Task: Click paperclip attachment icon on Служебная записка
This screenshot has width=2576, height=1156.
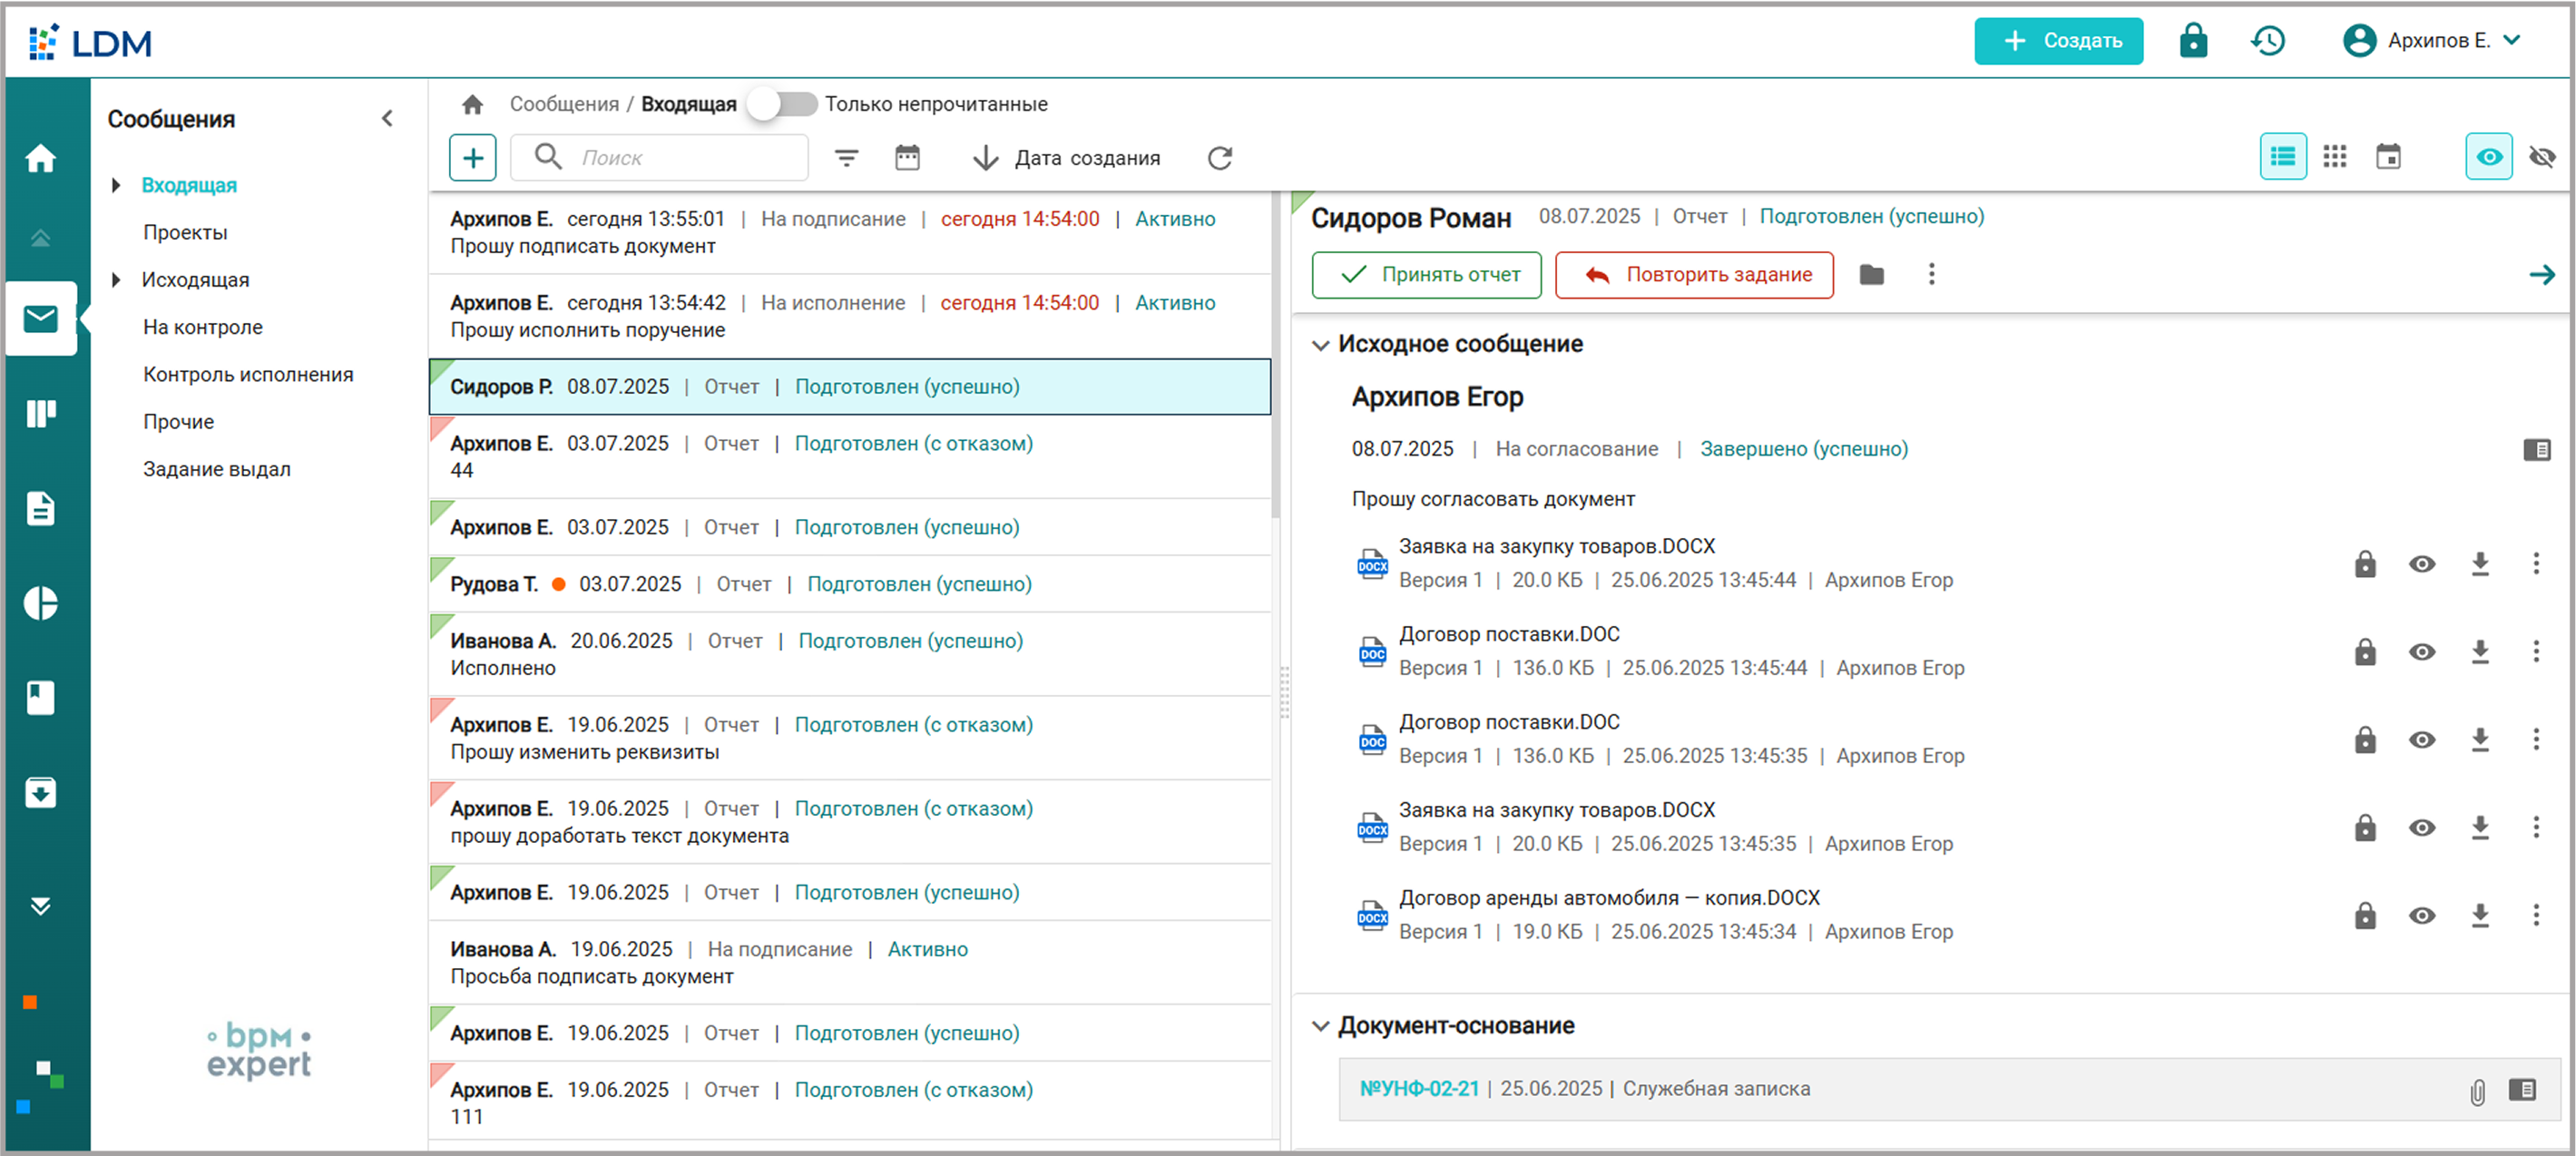Action: (2477, 1091)
